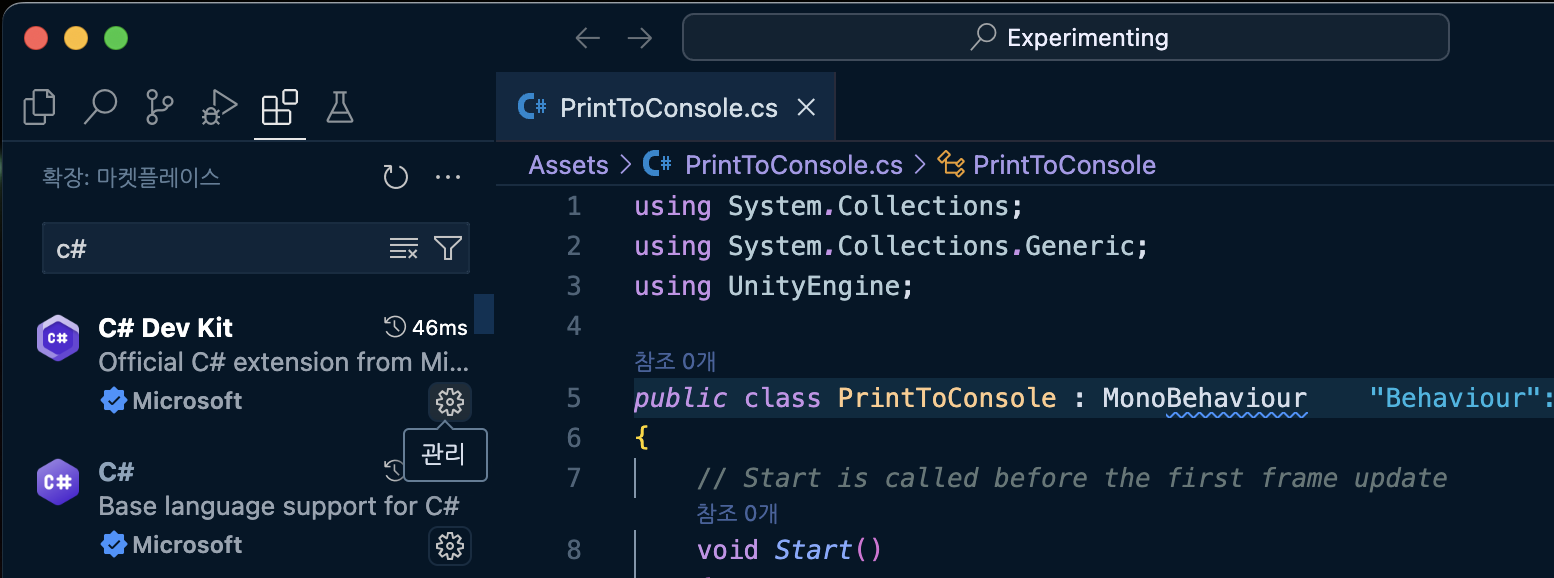The height and width of the screenshot is (578, 1554).
Task: Click the MonoBehaviour identifier on line 5
Action: pyautogui.click(x=1204, y=398)
